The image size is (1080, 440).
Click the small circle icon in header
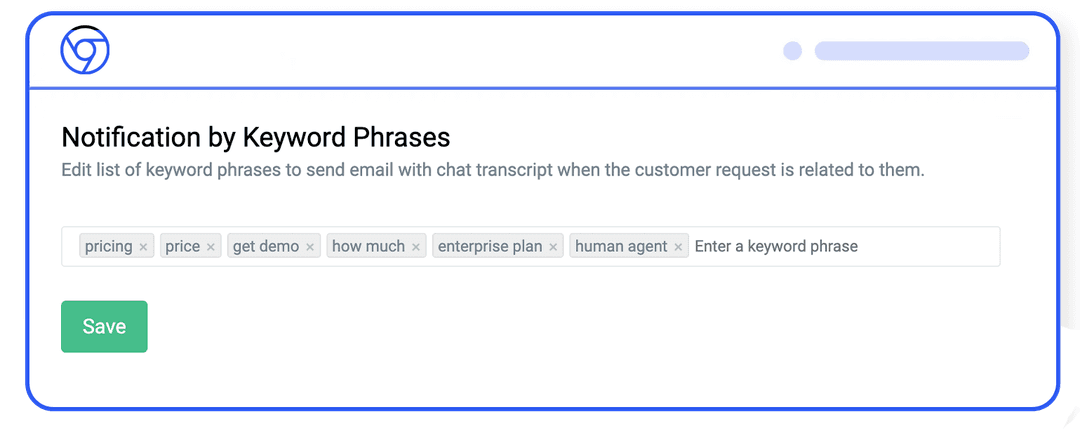pos(792,51)
